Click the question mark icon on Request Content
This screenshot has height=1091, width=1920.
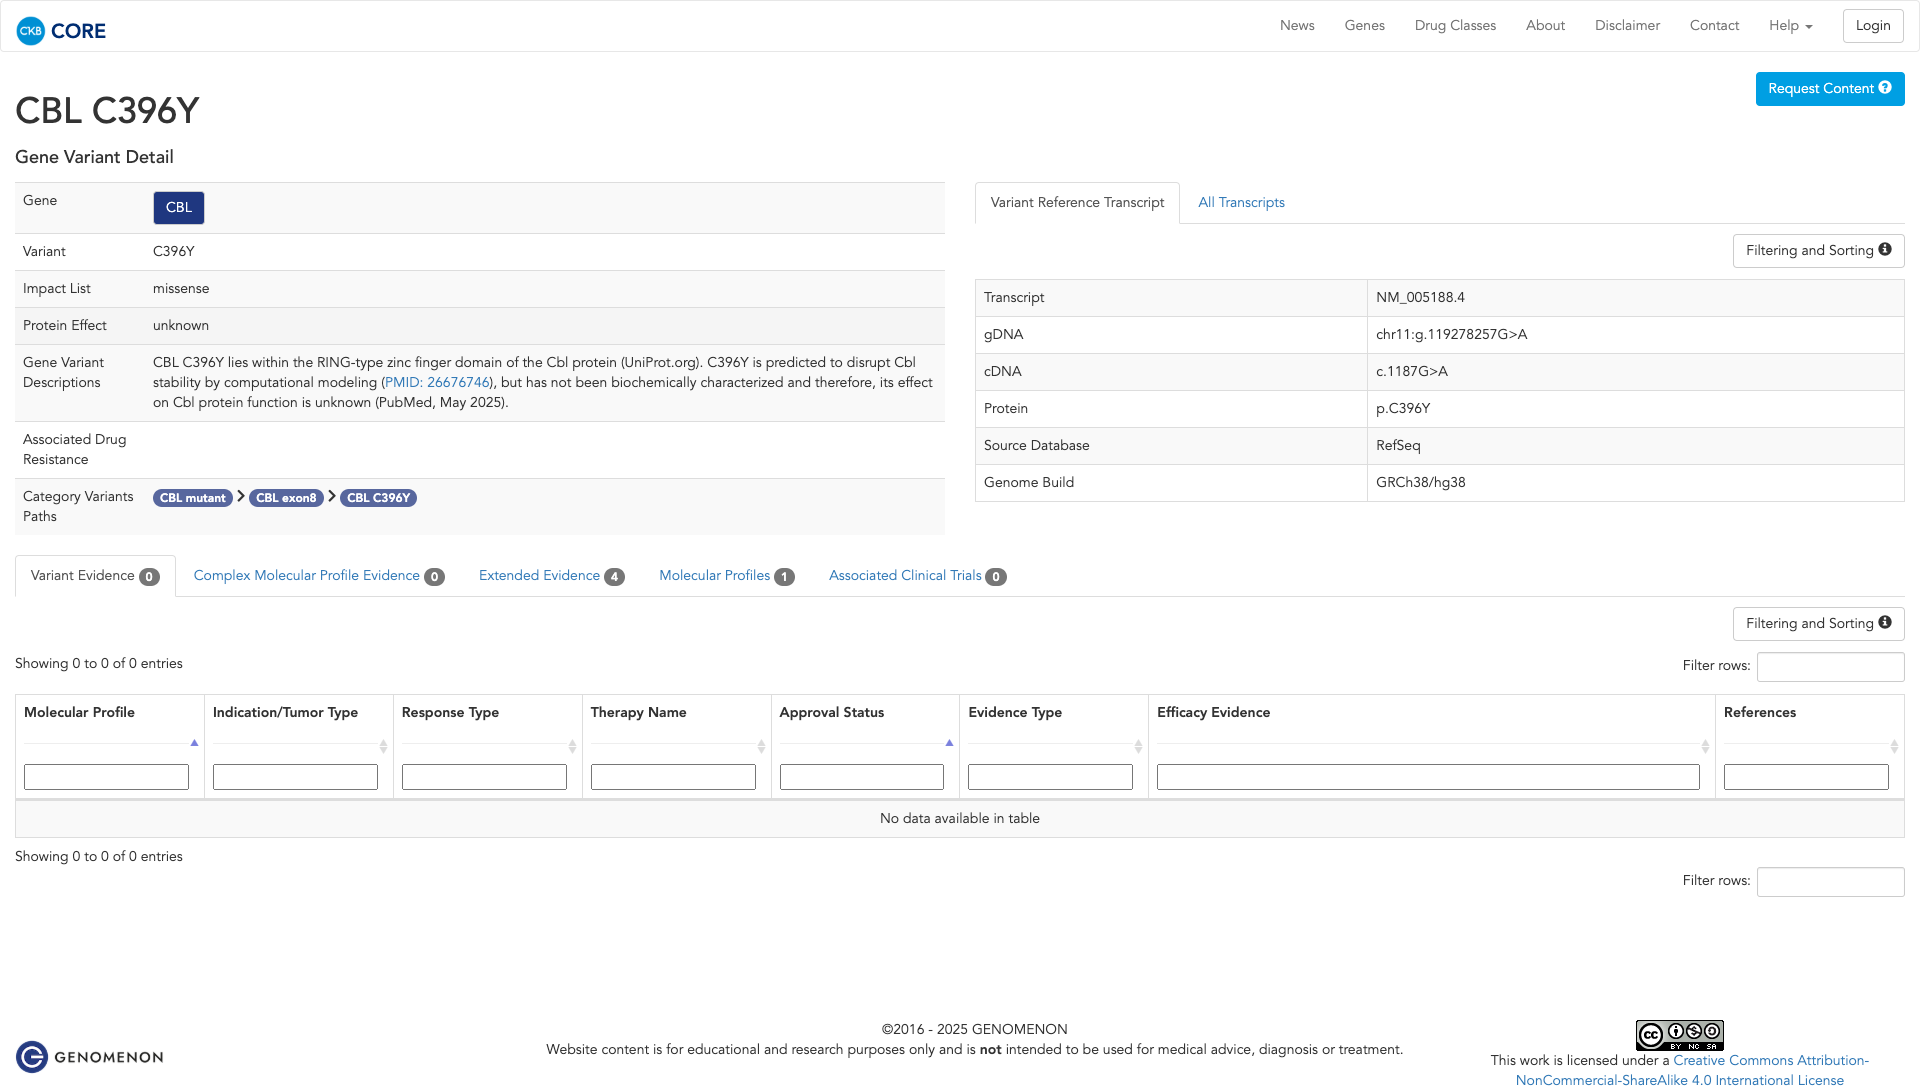point(1885,88)
